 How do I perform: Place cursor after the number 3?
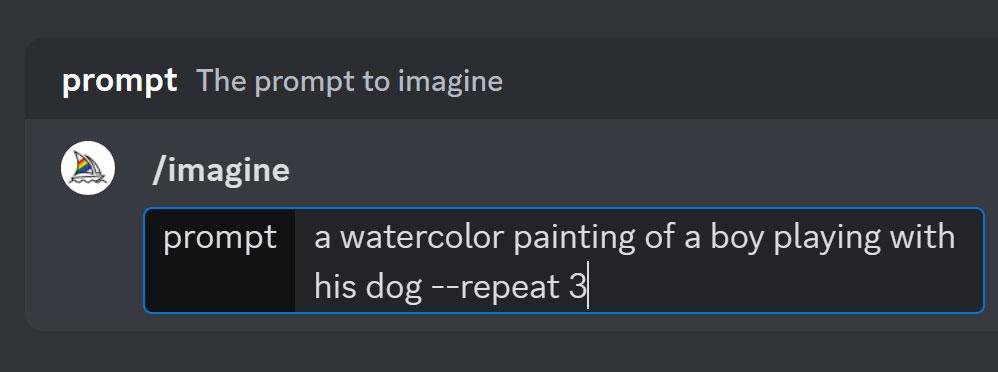click(587, 288)
